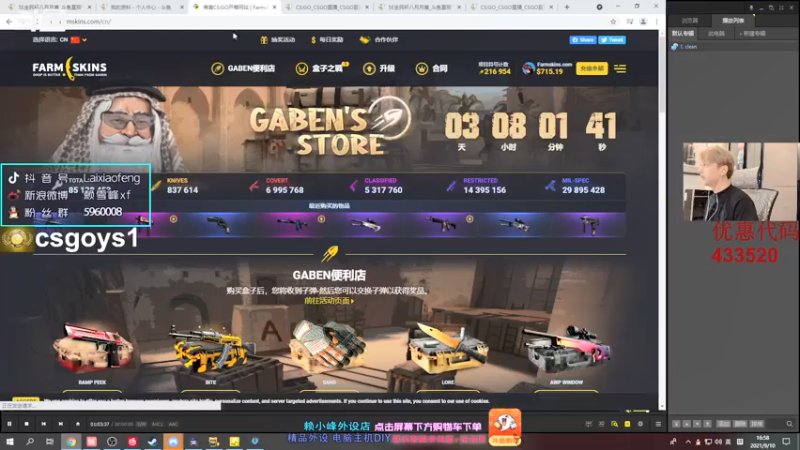This screenshot has height=450, width=800.
Task: Click the MIL-SPEC 29 895 428 counter
Action: point(575,186)
